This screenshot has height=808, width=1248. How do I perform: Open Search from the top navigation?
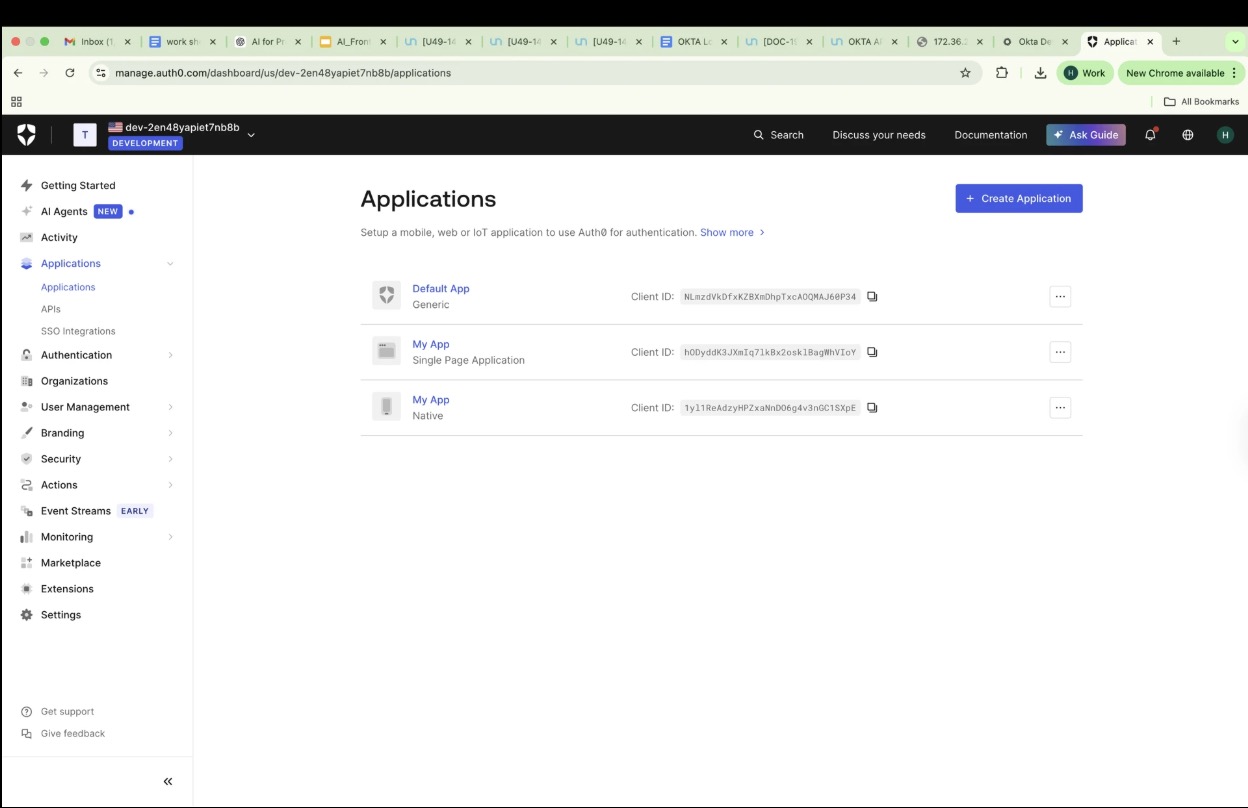pyautogui.click(x=778, y=134)
